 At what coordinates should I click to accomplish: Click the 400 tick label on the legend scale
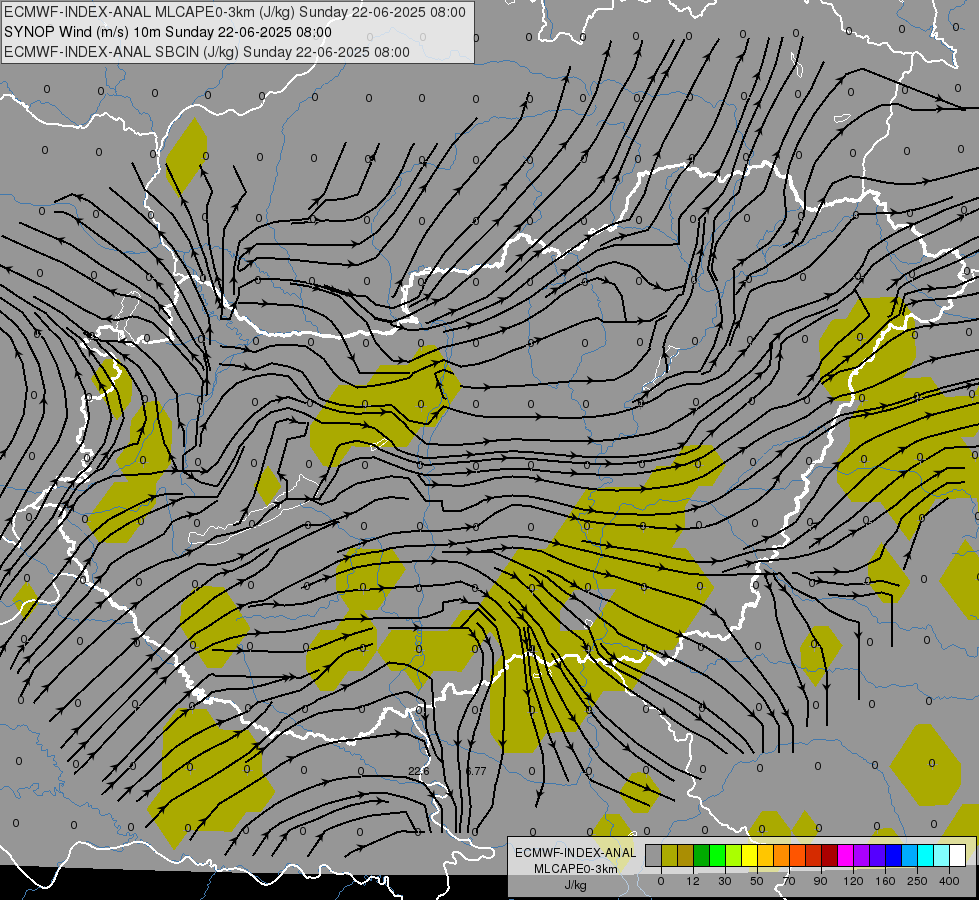point(949,881)
